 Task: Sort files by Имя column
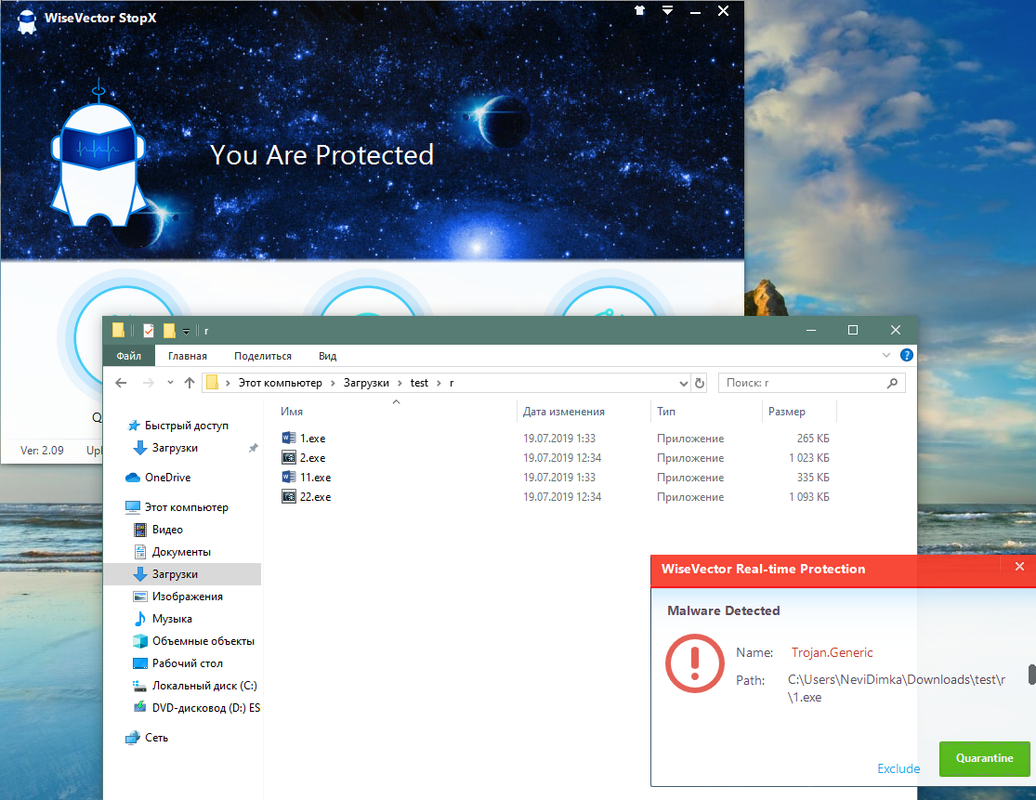[291, 412]
